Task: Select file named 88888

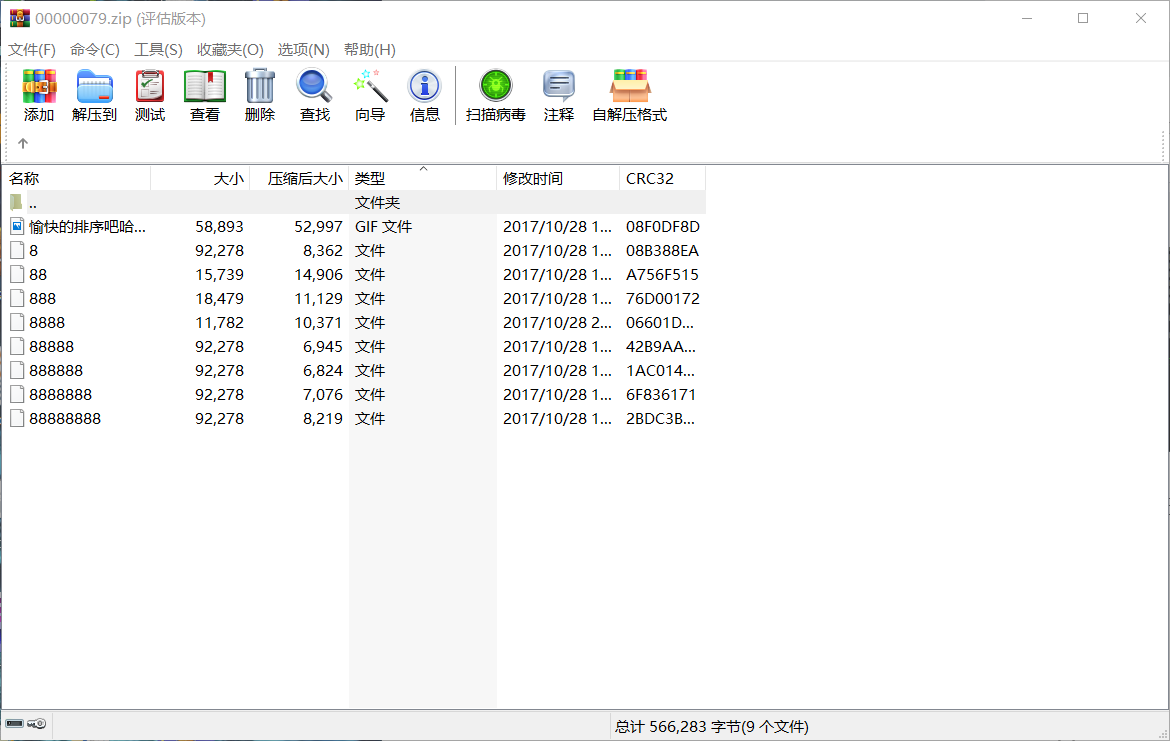Action: 51,346
